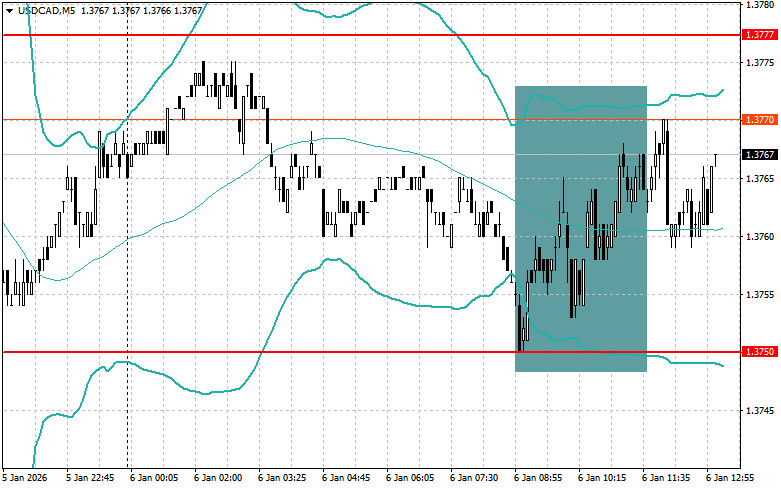
Task: Click the 1.3745 price scale value
Action: 760,410
